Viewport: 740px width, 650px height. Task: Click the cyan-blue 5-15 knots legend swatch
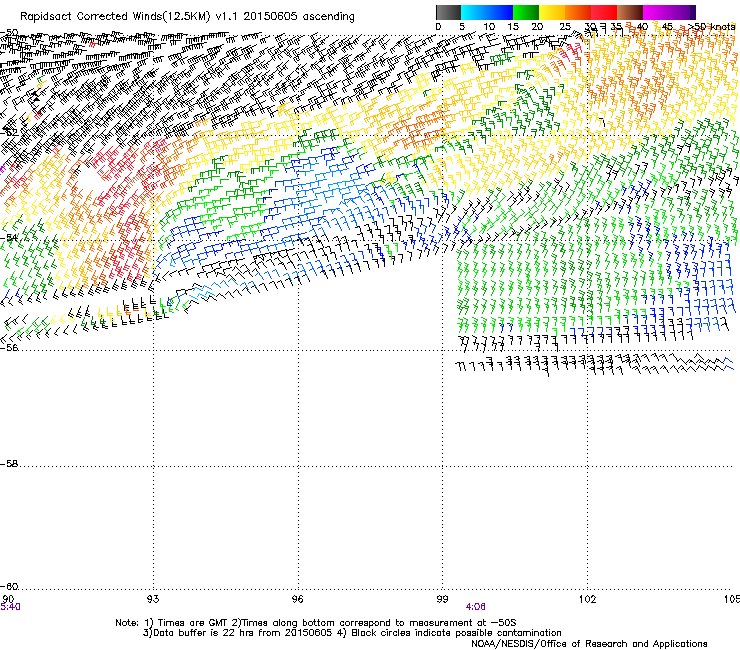coord(487,12)
